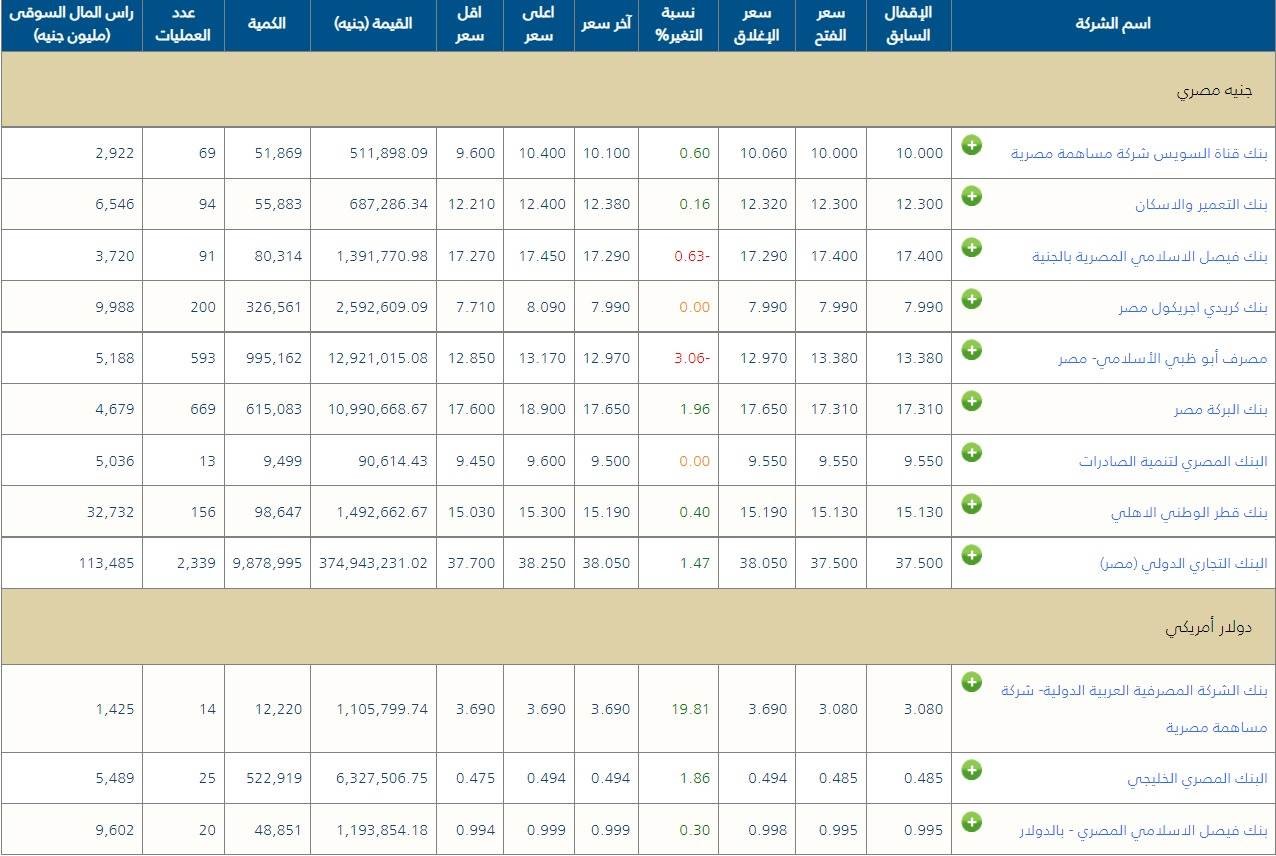This screenshot has height=856, width=1276.
Task: Click market cap cell 9,988
Action: point(115,308)
